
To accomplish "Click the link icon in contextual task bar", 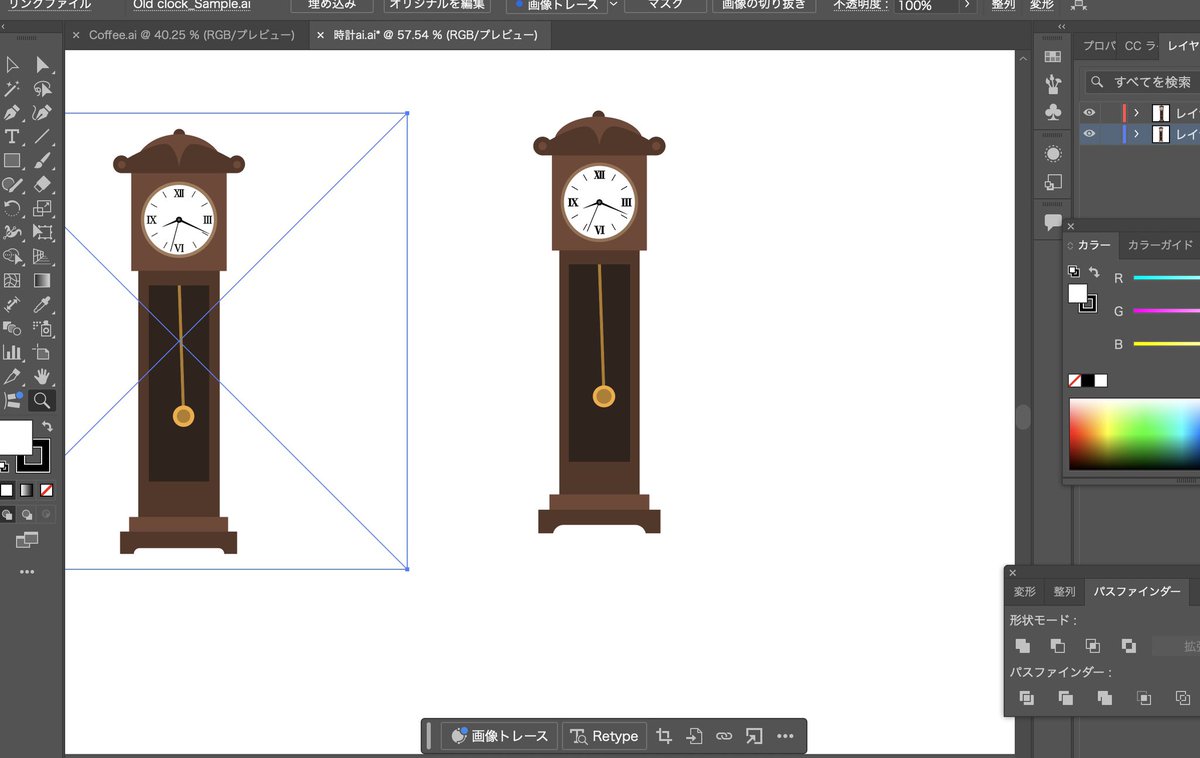I will (724, 736).
